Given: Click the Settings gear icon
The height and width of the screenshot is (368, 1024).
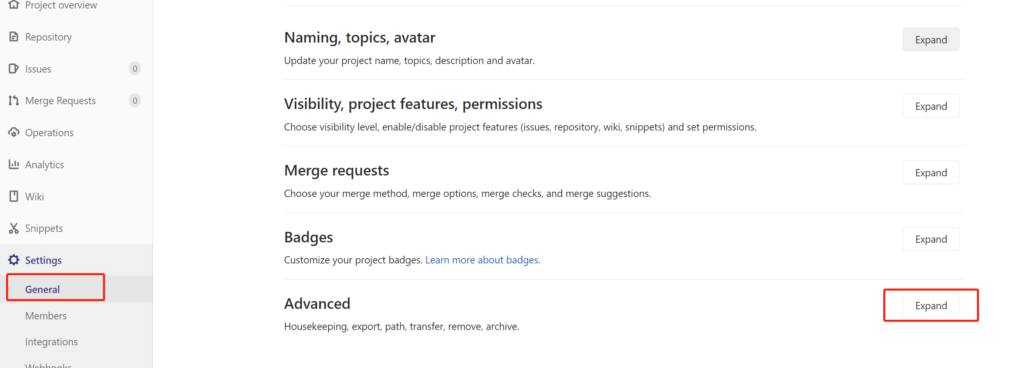Looking at the screenshot, I should click(x=14, y=260).
